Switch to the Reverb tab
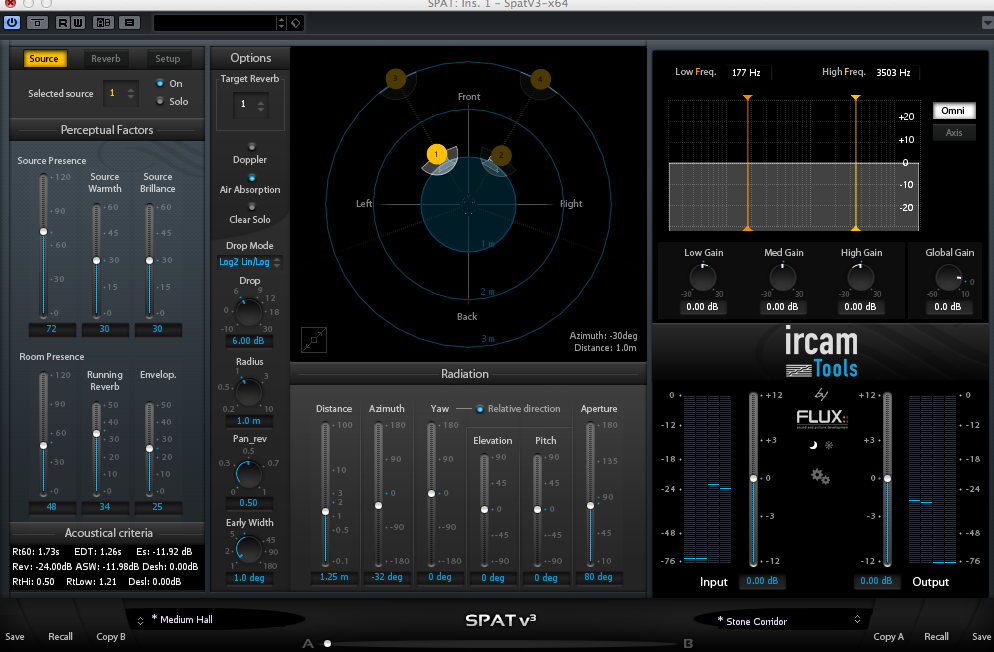Viewport: 994px width, 652px height. click(x=106, y=59)
